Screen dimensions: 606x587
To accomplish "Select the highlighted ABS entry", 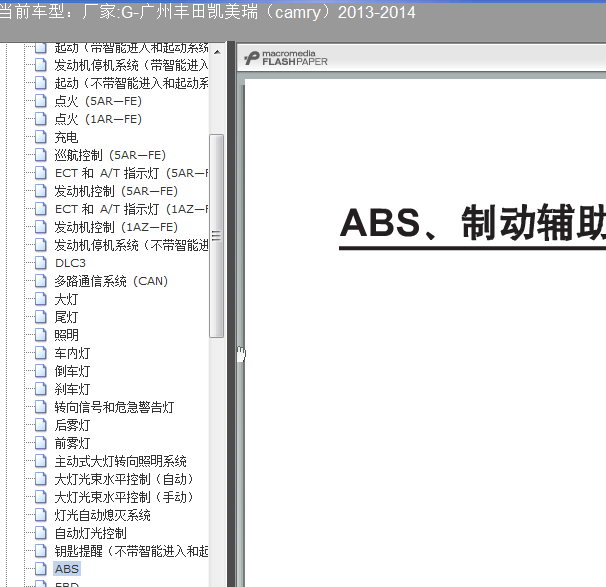I will point(67,569).
